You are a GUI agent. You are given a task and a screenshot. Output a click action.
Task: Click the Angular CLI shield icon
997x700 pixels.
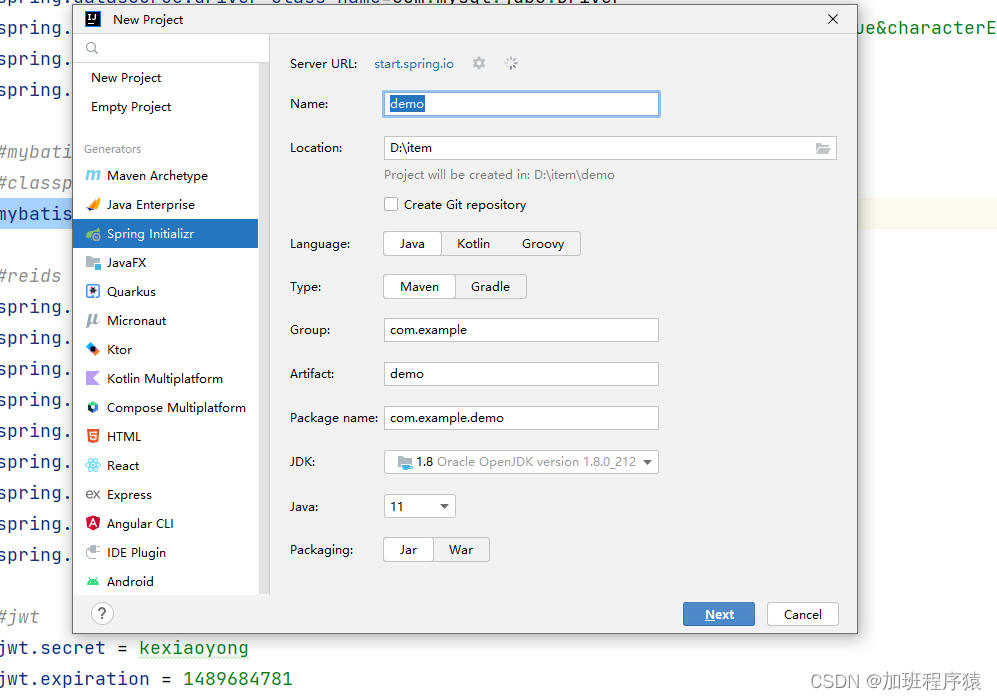click(93, 523)
